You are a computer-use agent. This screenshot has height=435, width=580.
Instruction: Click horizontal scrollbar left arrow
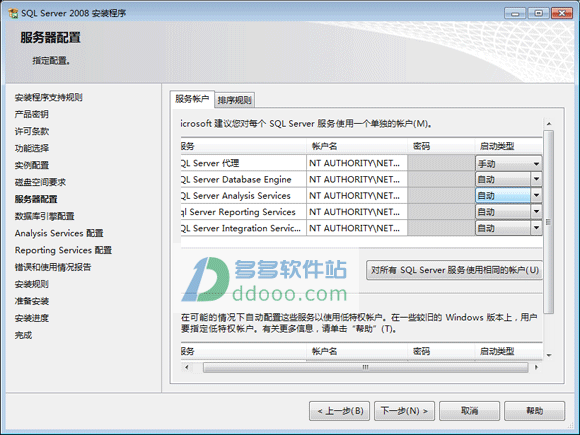(x=187, y=367)
